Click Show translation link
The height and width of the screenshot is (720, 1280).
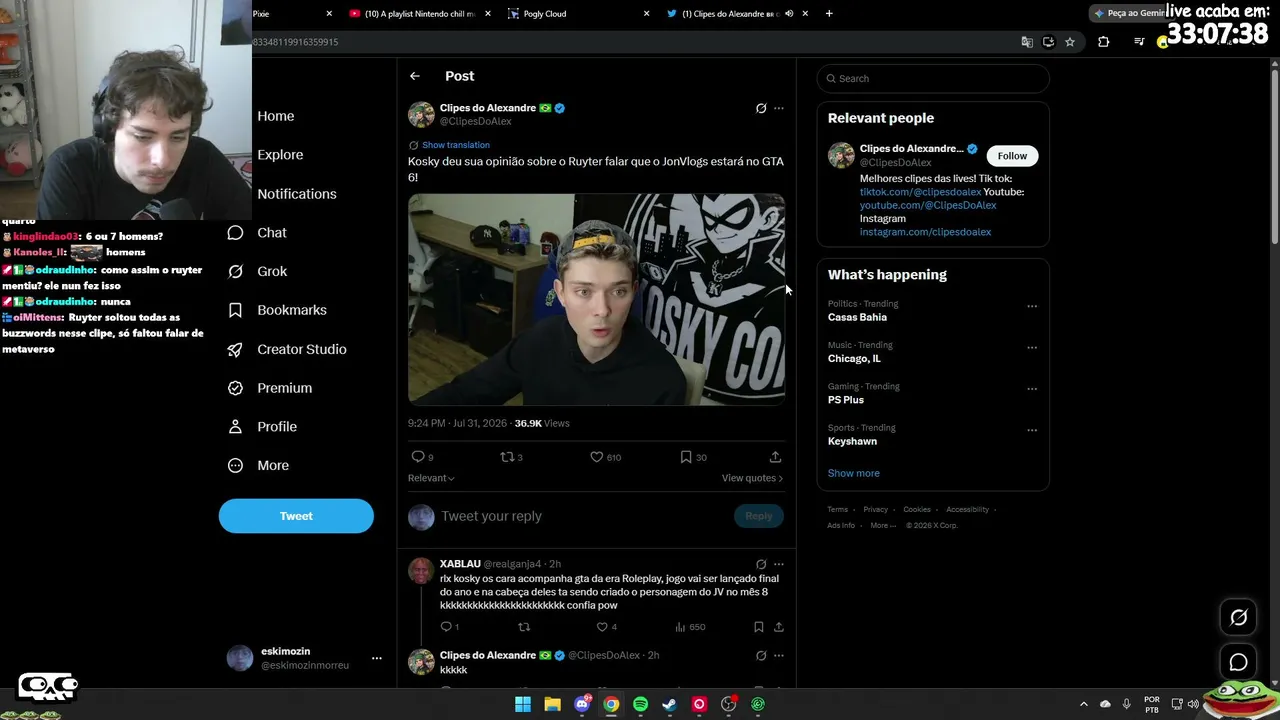pos(456,145)
